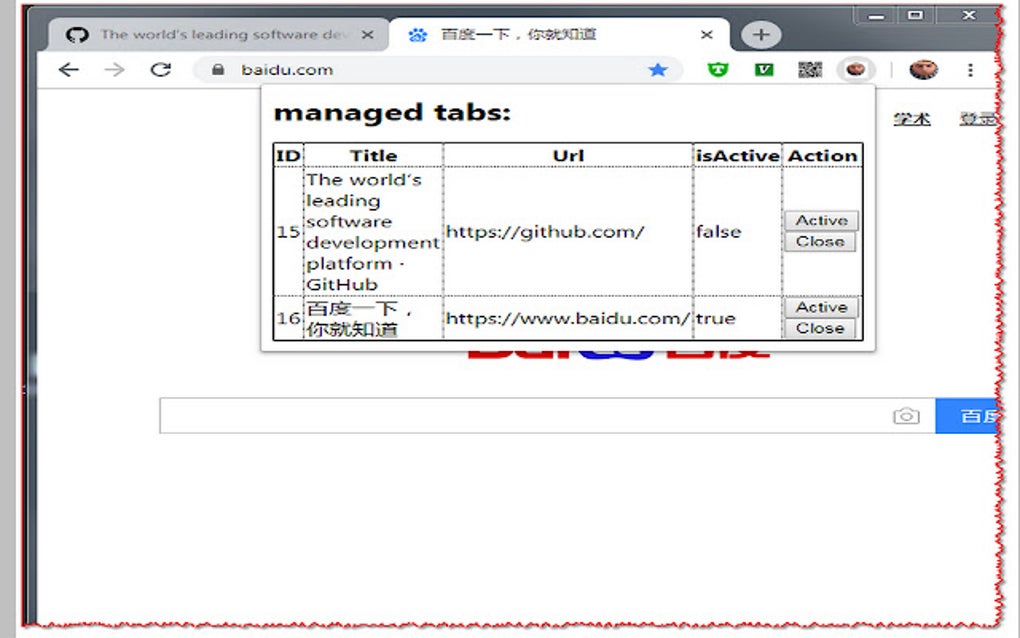
Task: Open the managed tabs extension popup
Action: point(856,70)
